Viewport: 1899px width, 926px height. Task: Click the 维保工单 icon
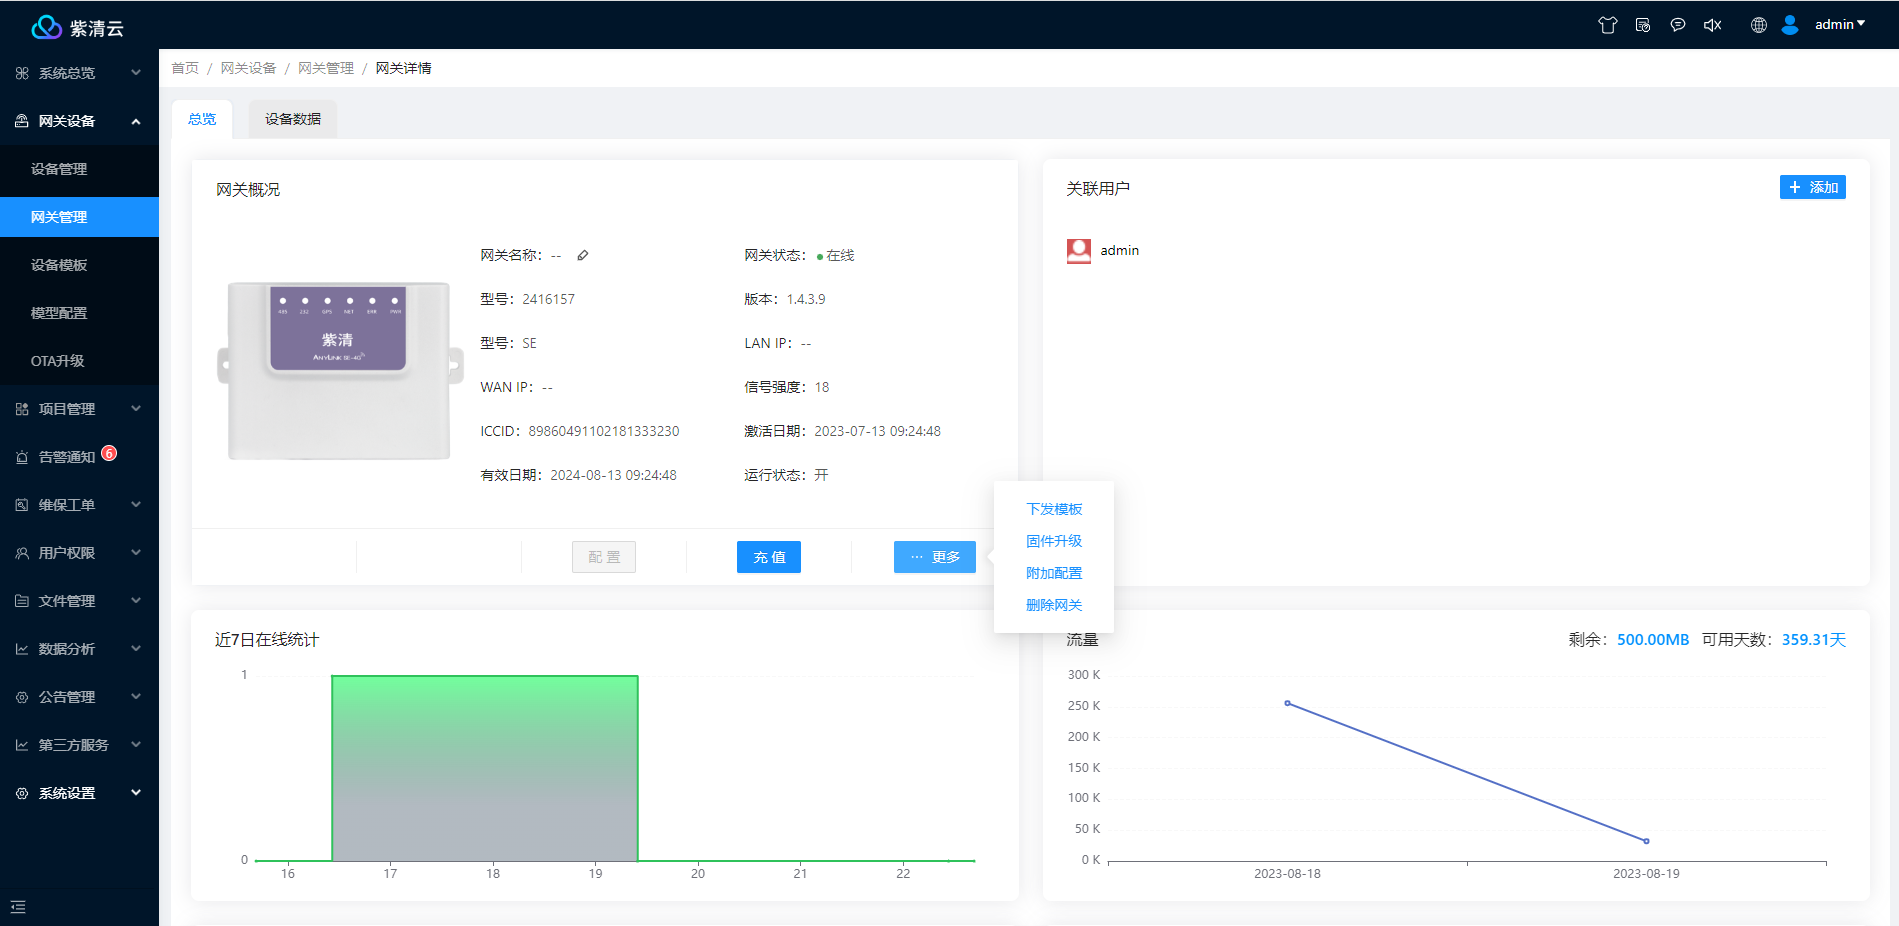22,505
